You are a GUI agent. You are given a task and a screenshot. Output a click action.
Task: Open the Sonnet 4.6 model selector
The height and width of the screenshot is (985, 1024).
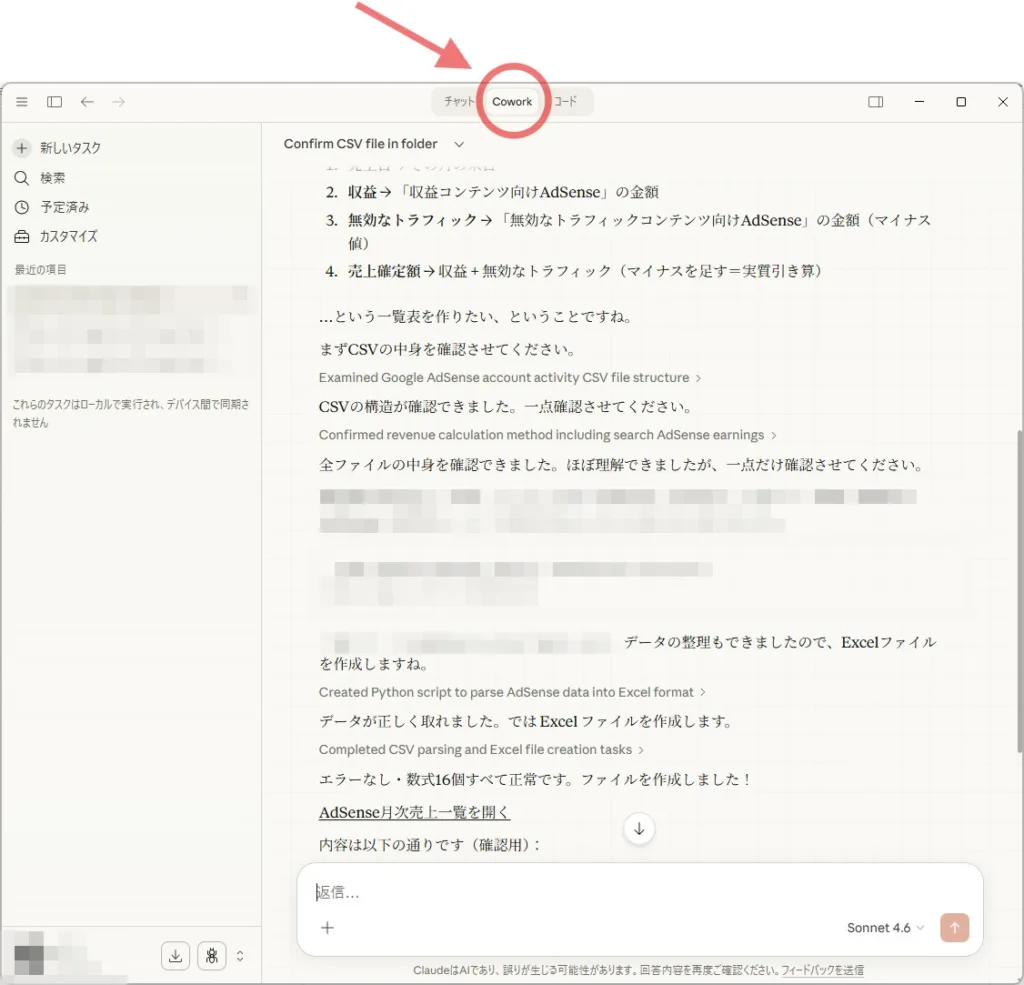tap(885, 928)
